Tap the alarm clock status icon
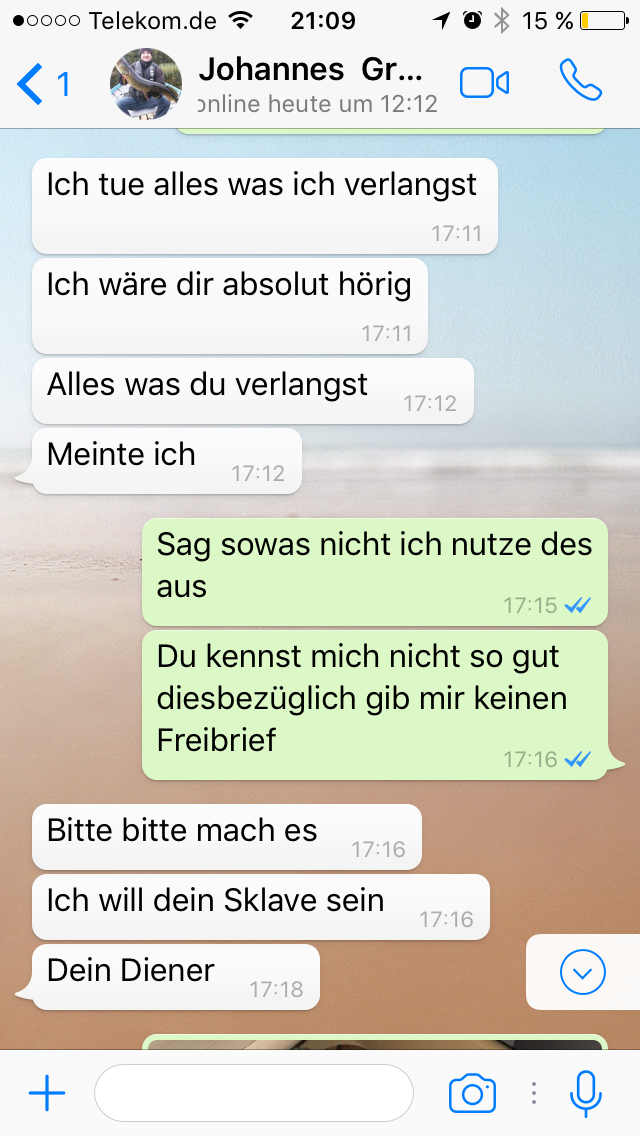 click(473, 20)
